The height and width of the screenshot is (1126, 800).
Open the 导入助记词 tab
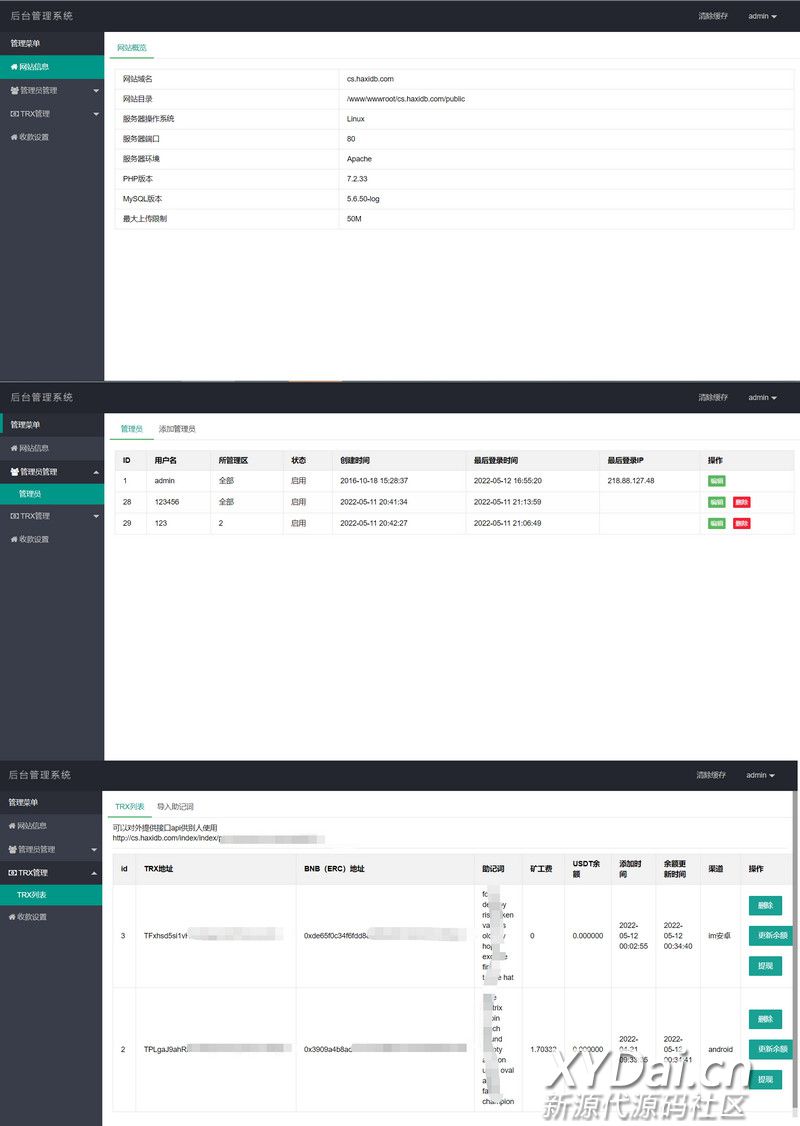click(x=175, y=806)
